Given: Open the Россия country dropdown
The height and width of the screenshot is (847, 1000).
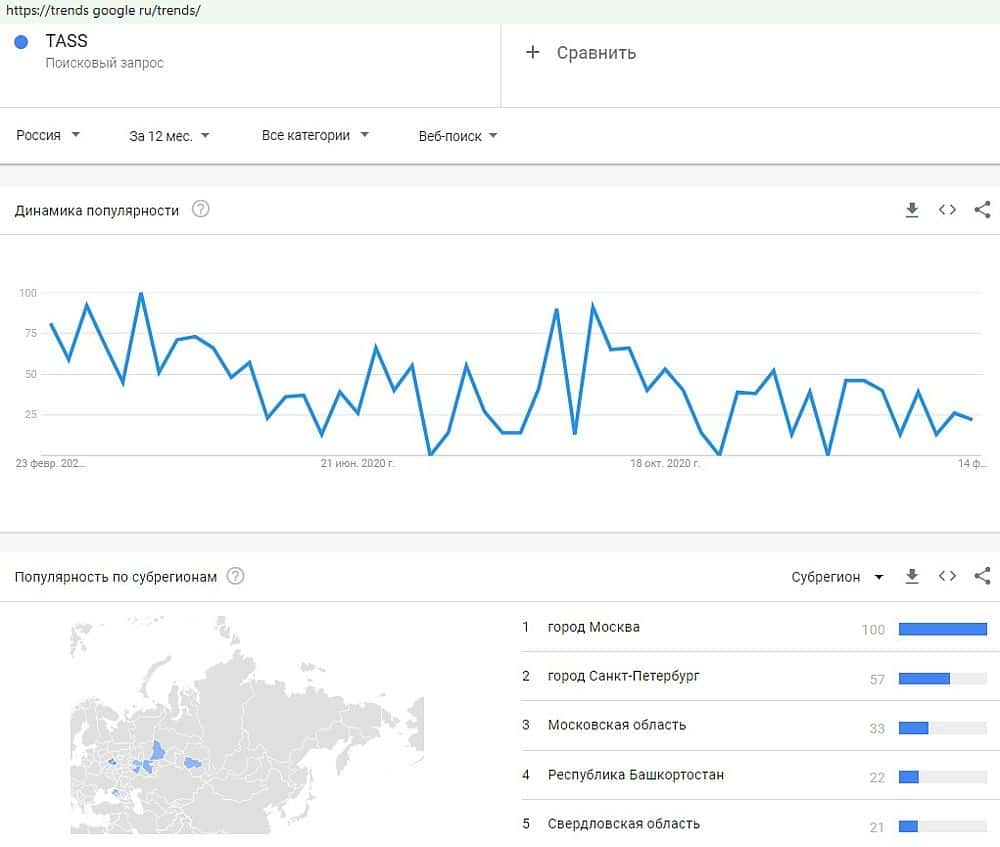Looking at the screenshot, I should click(x=48, y=135).
